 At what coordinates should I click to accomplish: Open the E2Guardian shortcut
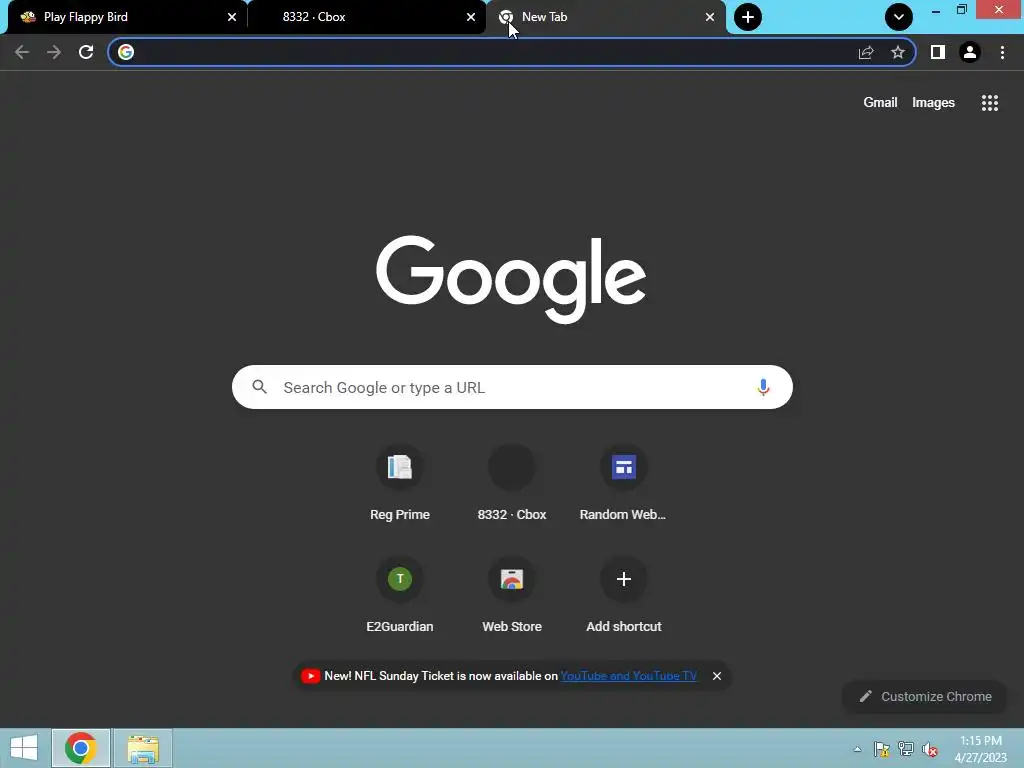400,596
